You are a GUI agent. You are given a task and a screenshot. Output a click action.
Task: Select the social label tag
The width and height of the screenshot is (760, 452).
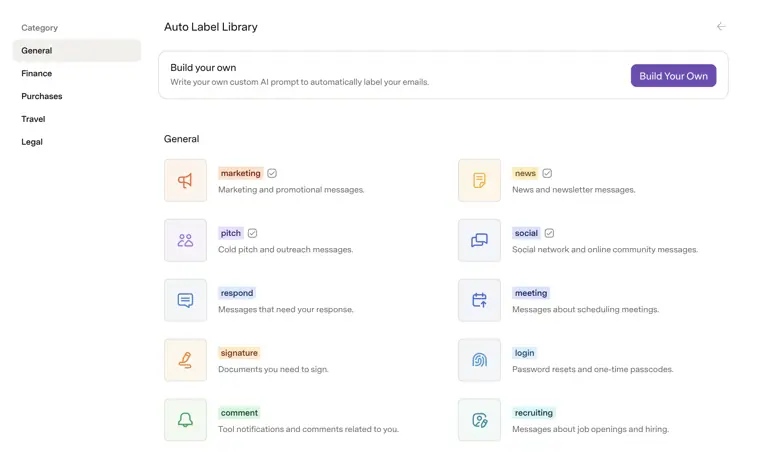526,234
